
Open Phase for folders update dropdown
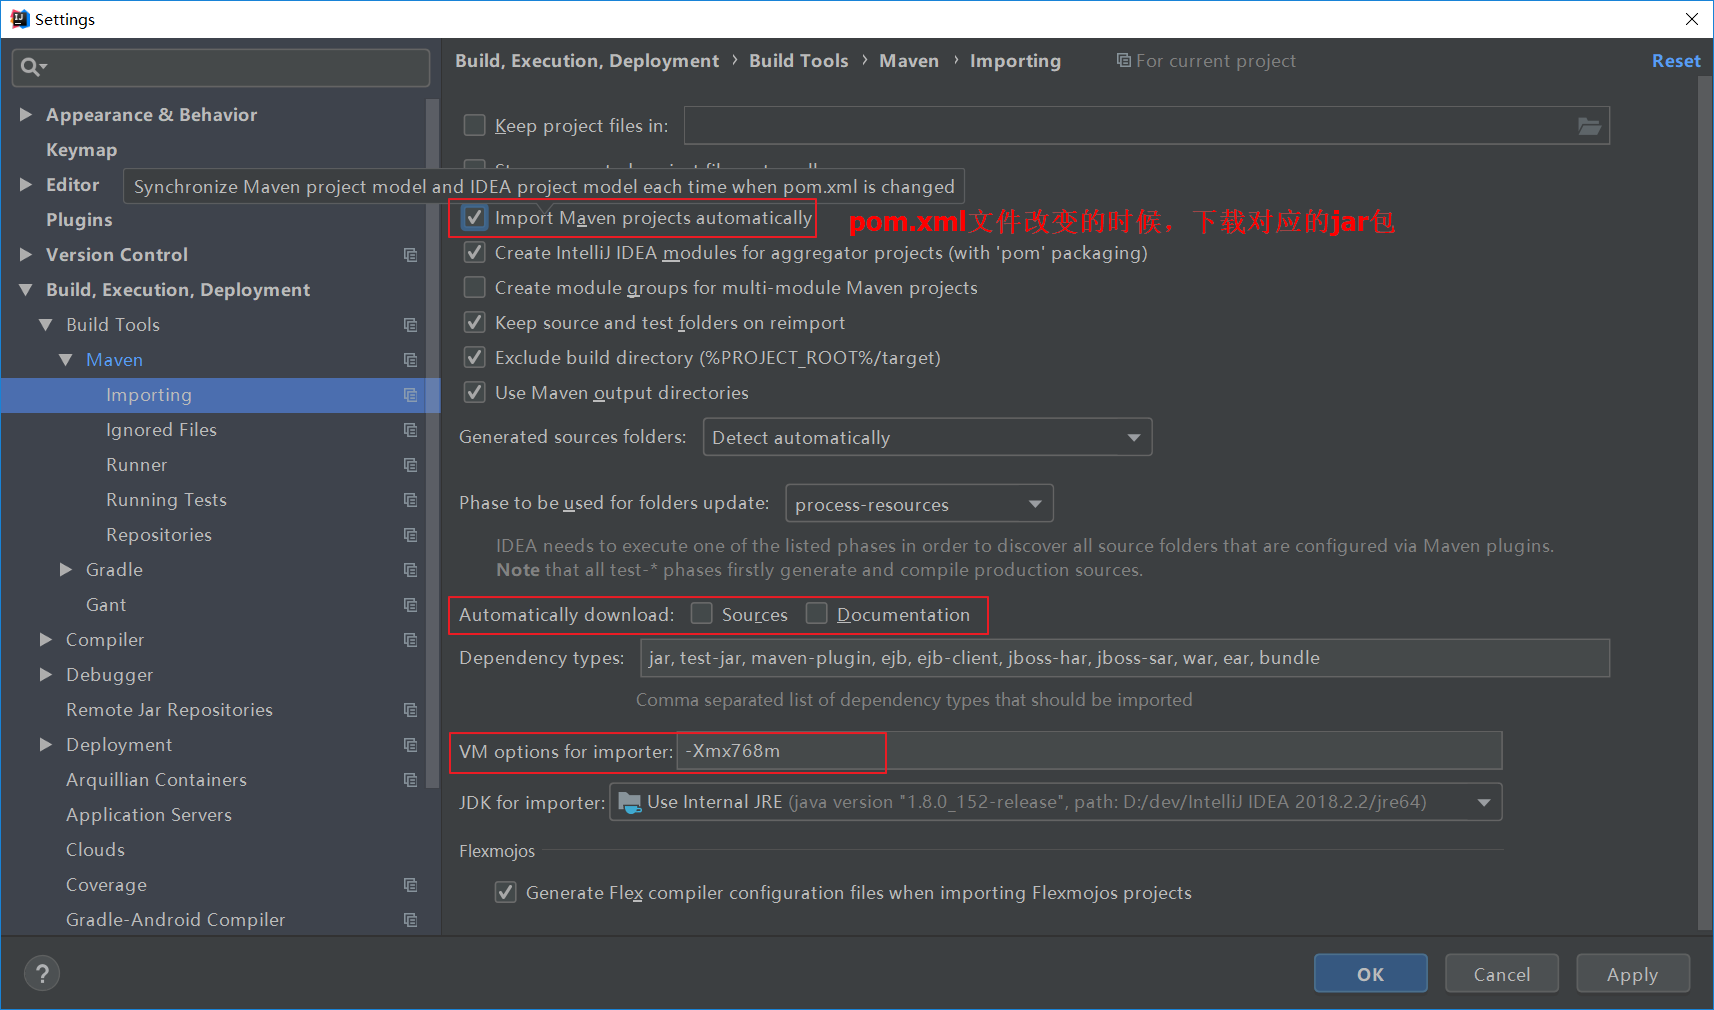point(919,504)
